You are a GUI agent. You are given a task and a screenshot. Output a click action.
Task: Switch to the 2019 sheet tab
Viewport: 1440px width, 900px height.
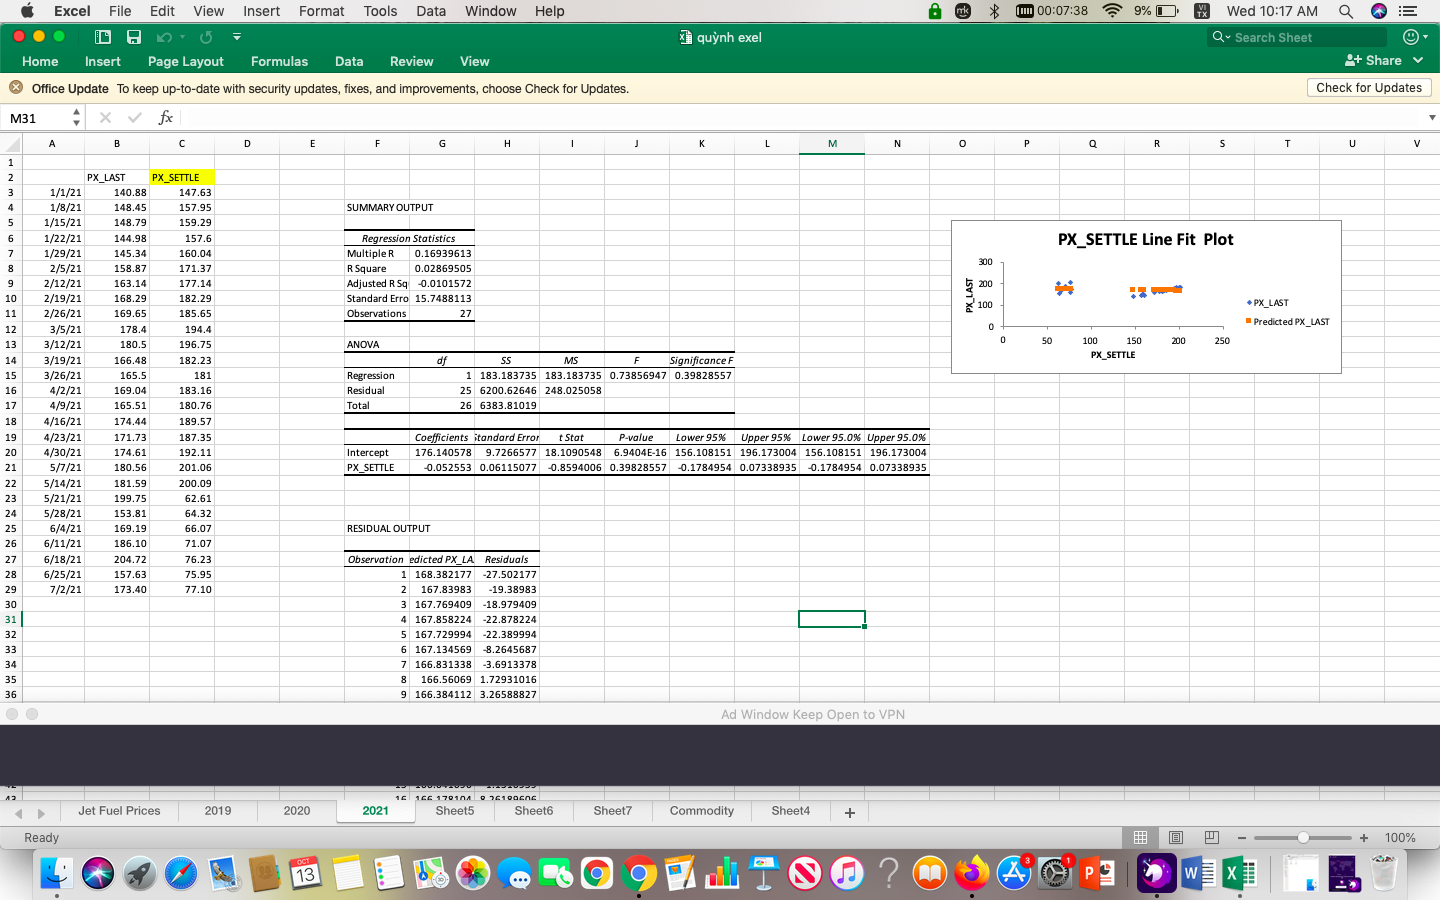click(218, 811)
